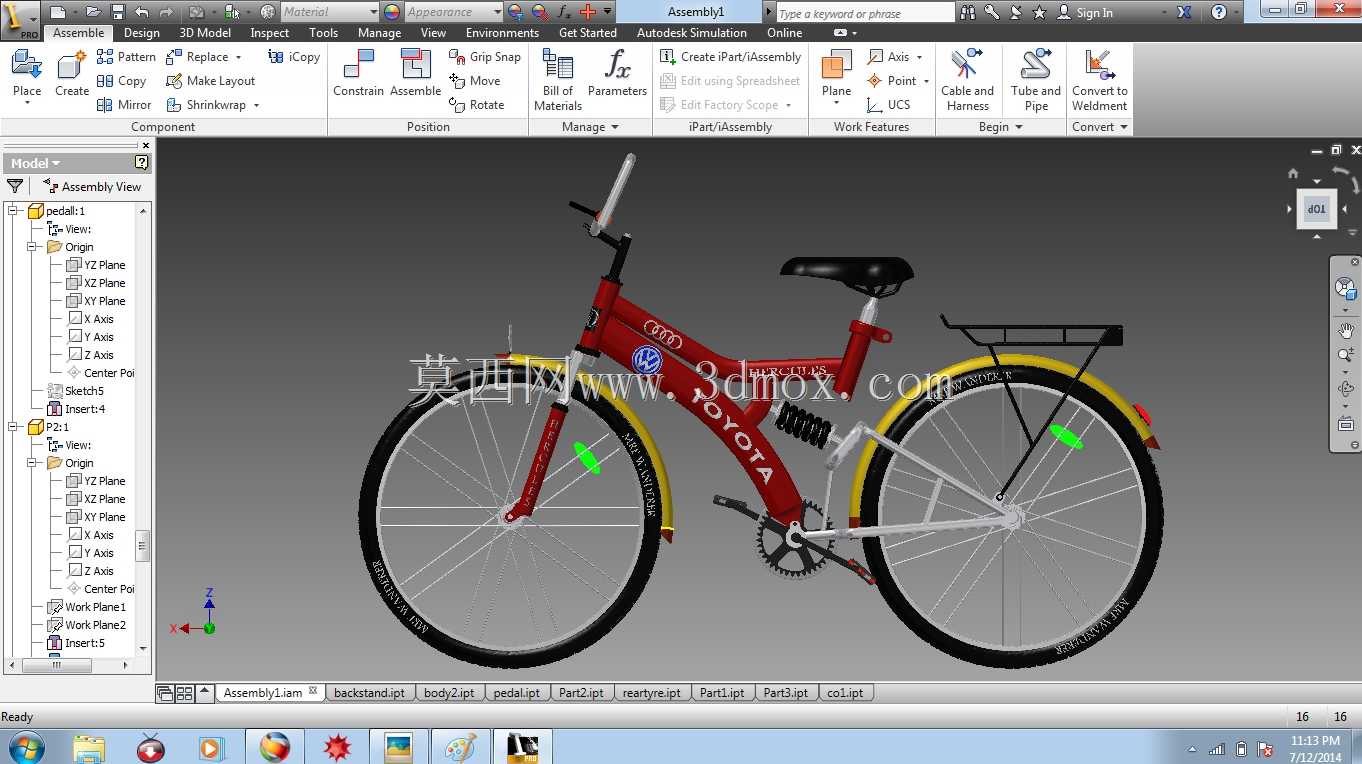Click the Pan tool on navigation bar
Image resolution: width=1362 pixels, height=764 pixels.
[1346, 331]
